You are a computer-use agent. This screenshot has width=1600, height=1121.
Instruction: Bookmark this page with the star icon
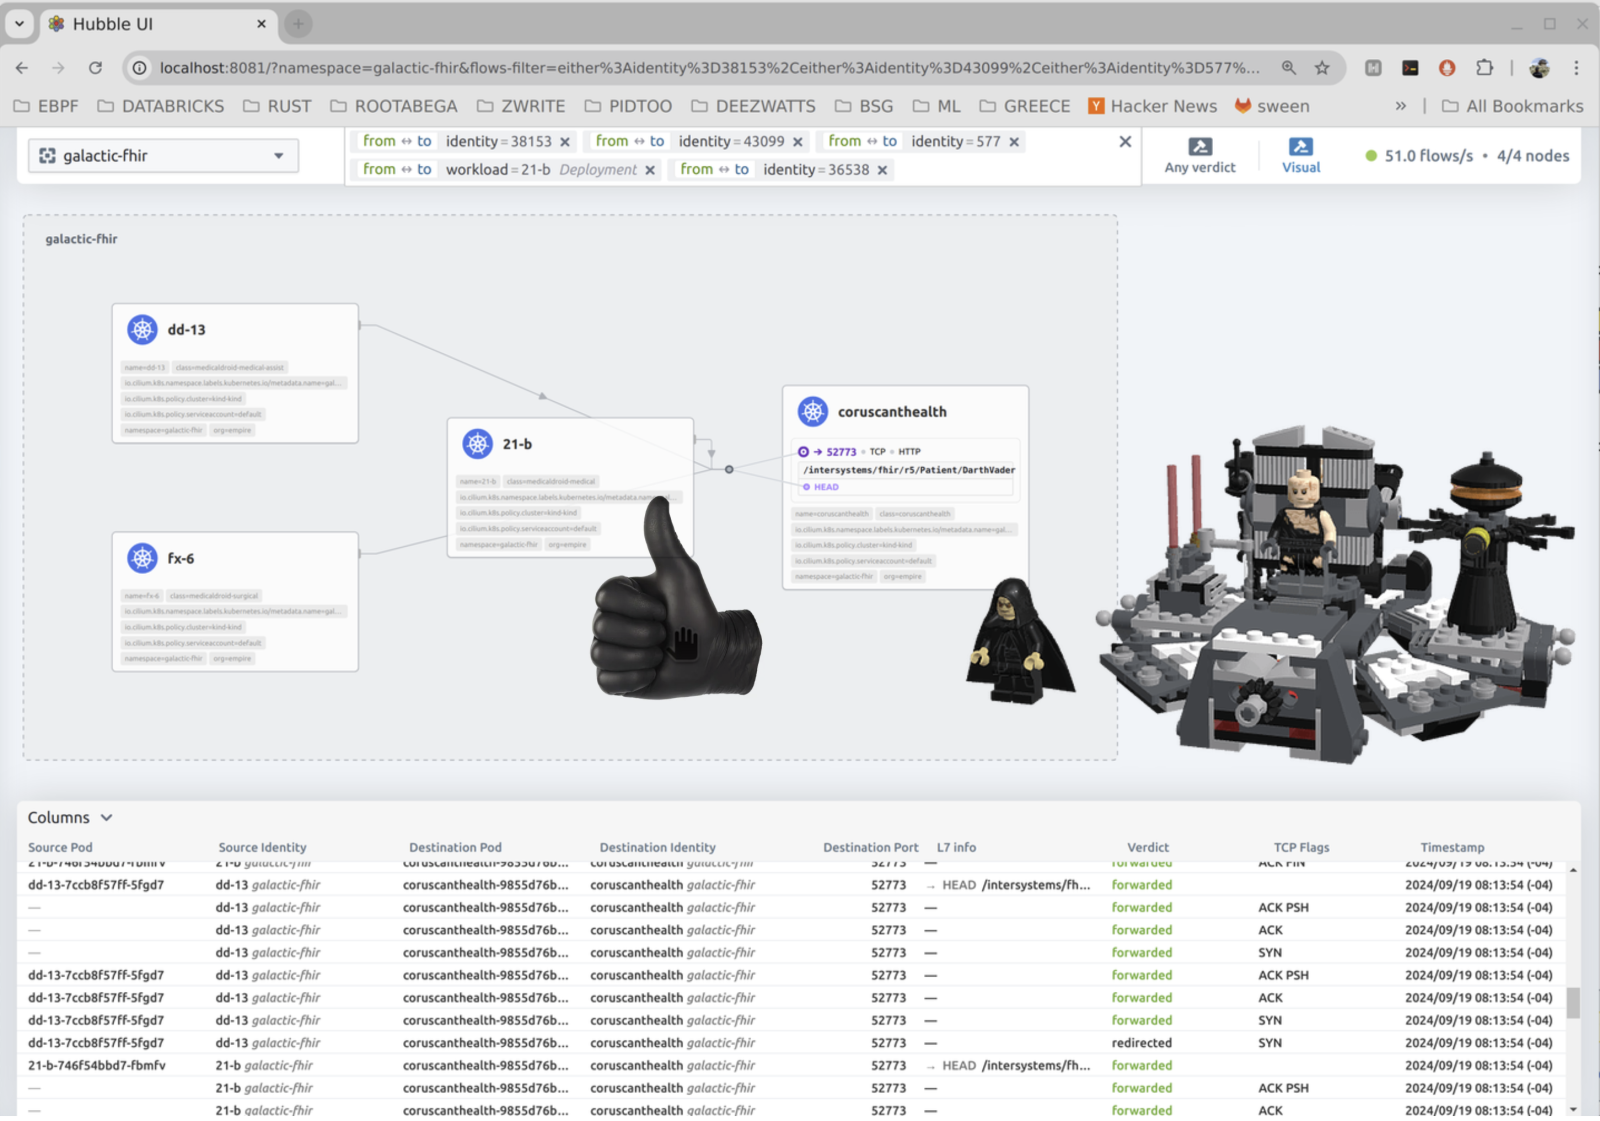coord(1322,68)
